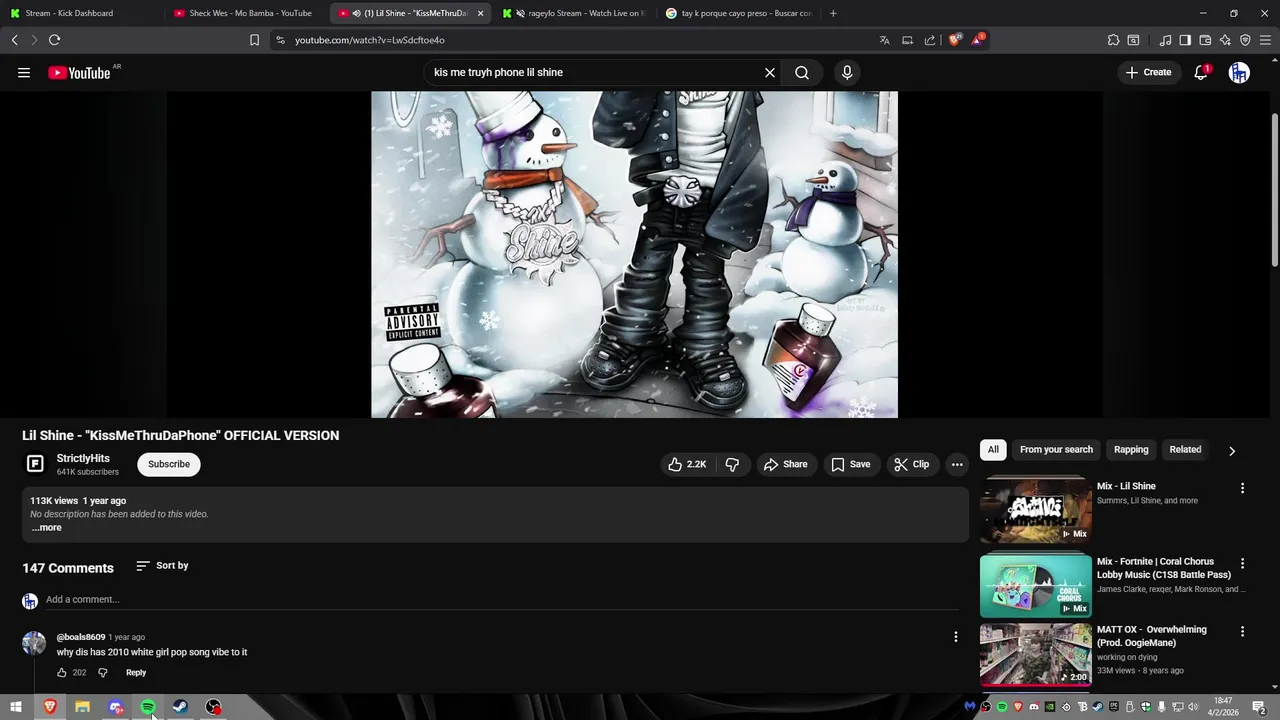Open the Sort by comments dropdown
The height and width of the screenshot is (720, 1280).
pyautogui.click(x=162, y=566)
